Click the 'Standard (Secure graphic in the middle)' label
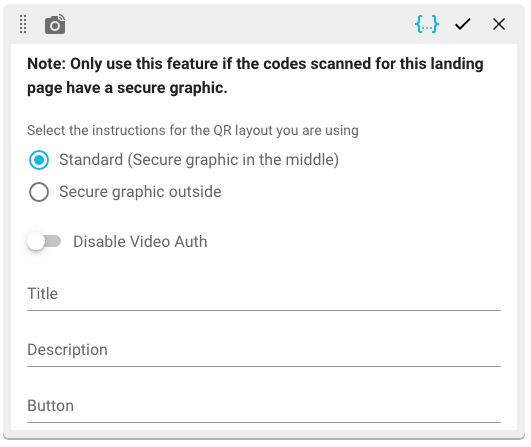Viewport: 531px width, 447px height. pos(199,160)
